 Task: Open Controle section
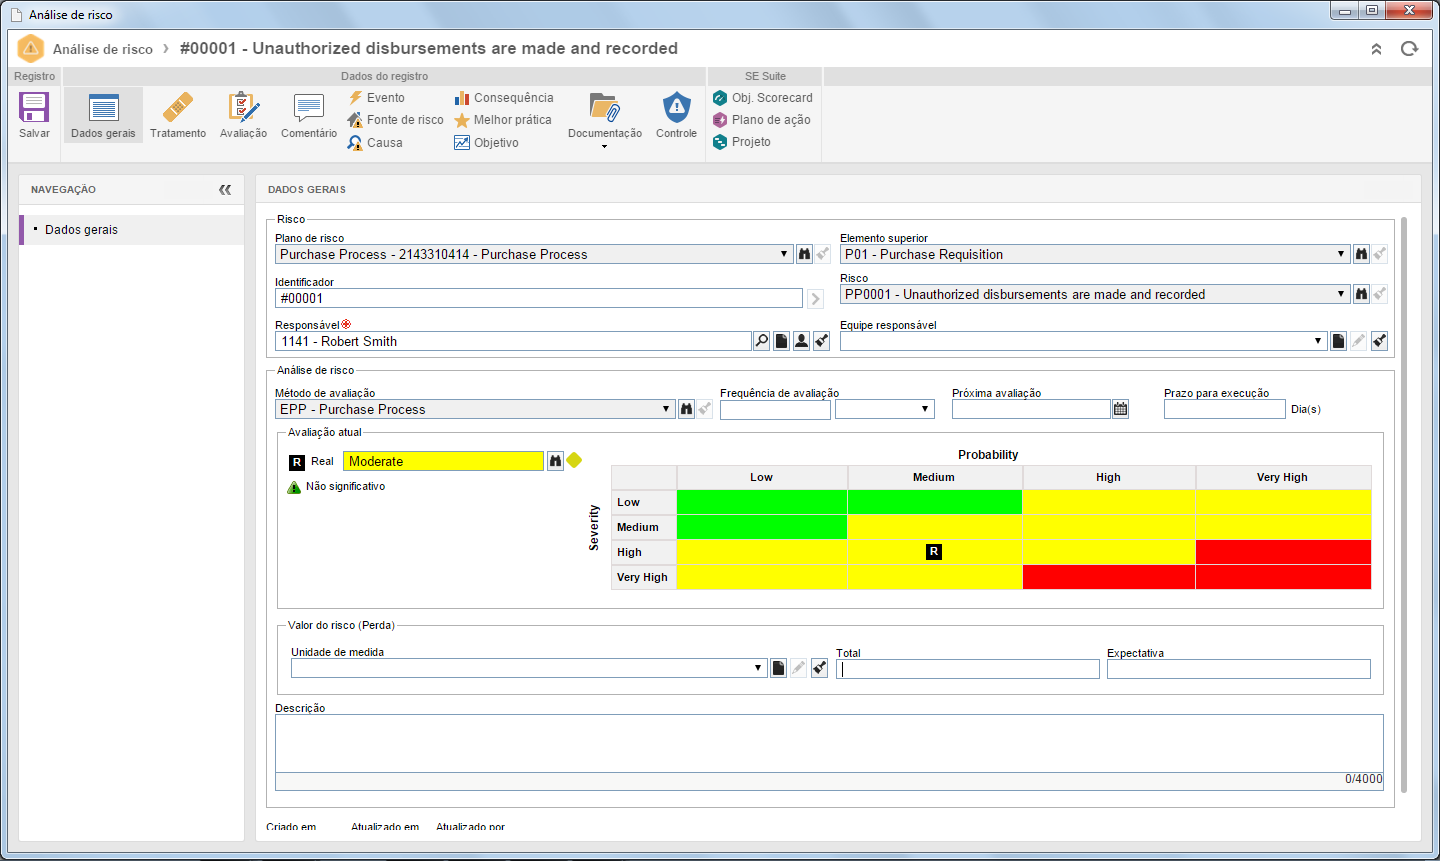click(677, 115)
